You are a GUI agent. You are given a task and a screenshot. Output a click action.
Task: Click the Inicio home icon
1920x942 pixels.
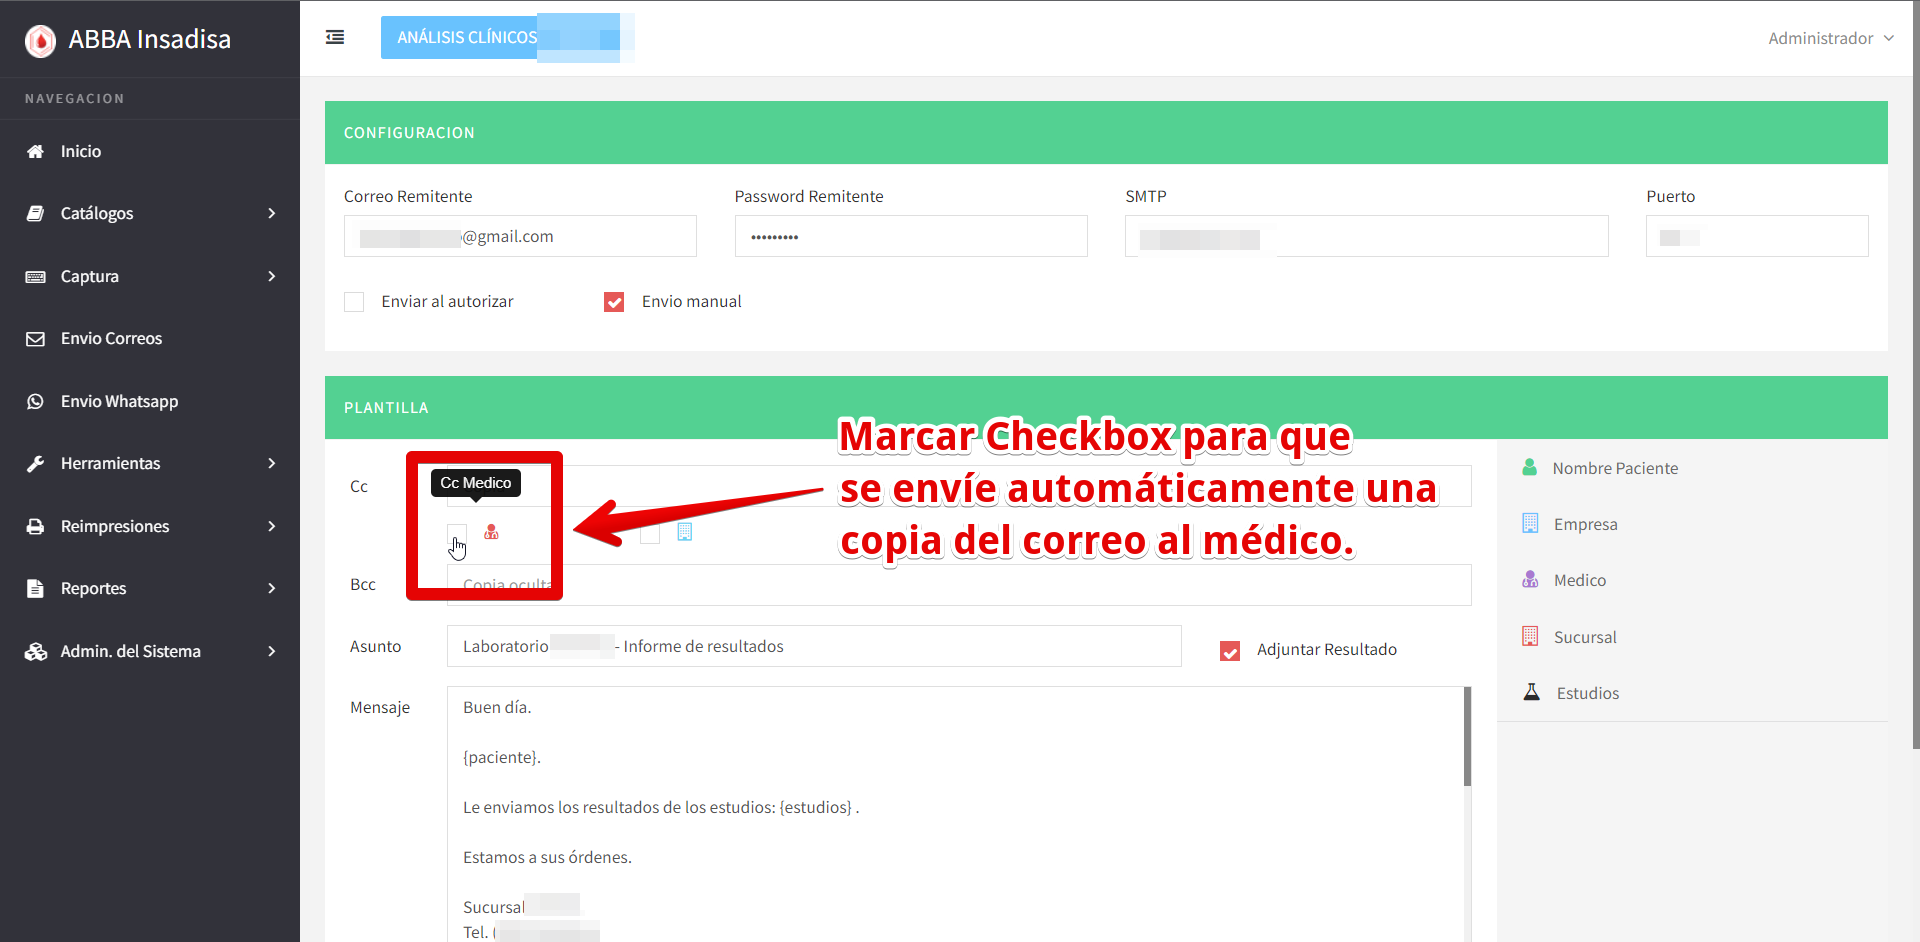(35, 152)
